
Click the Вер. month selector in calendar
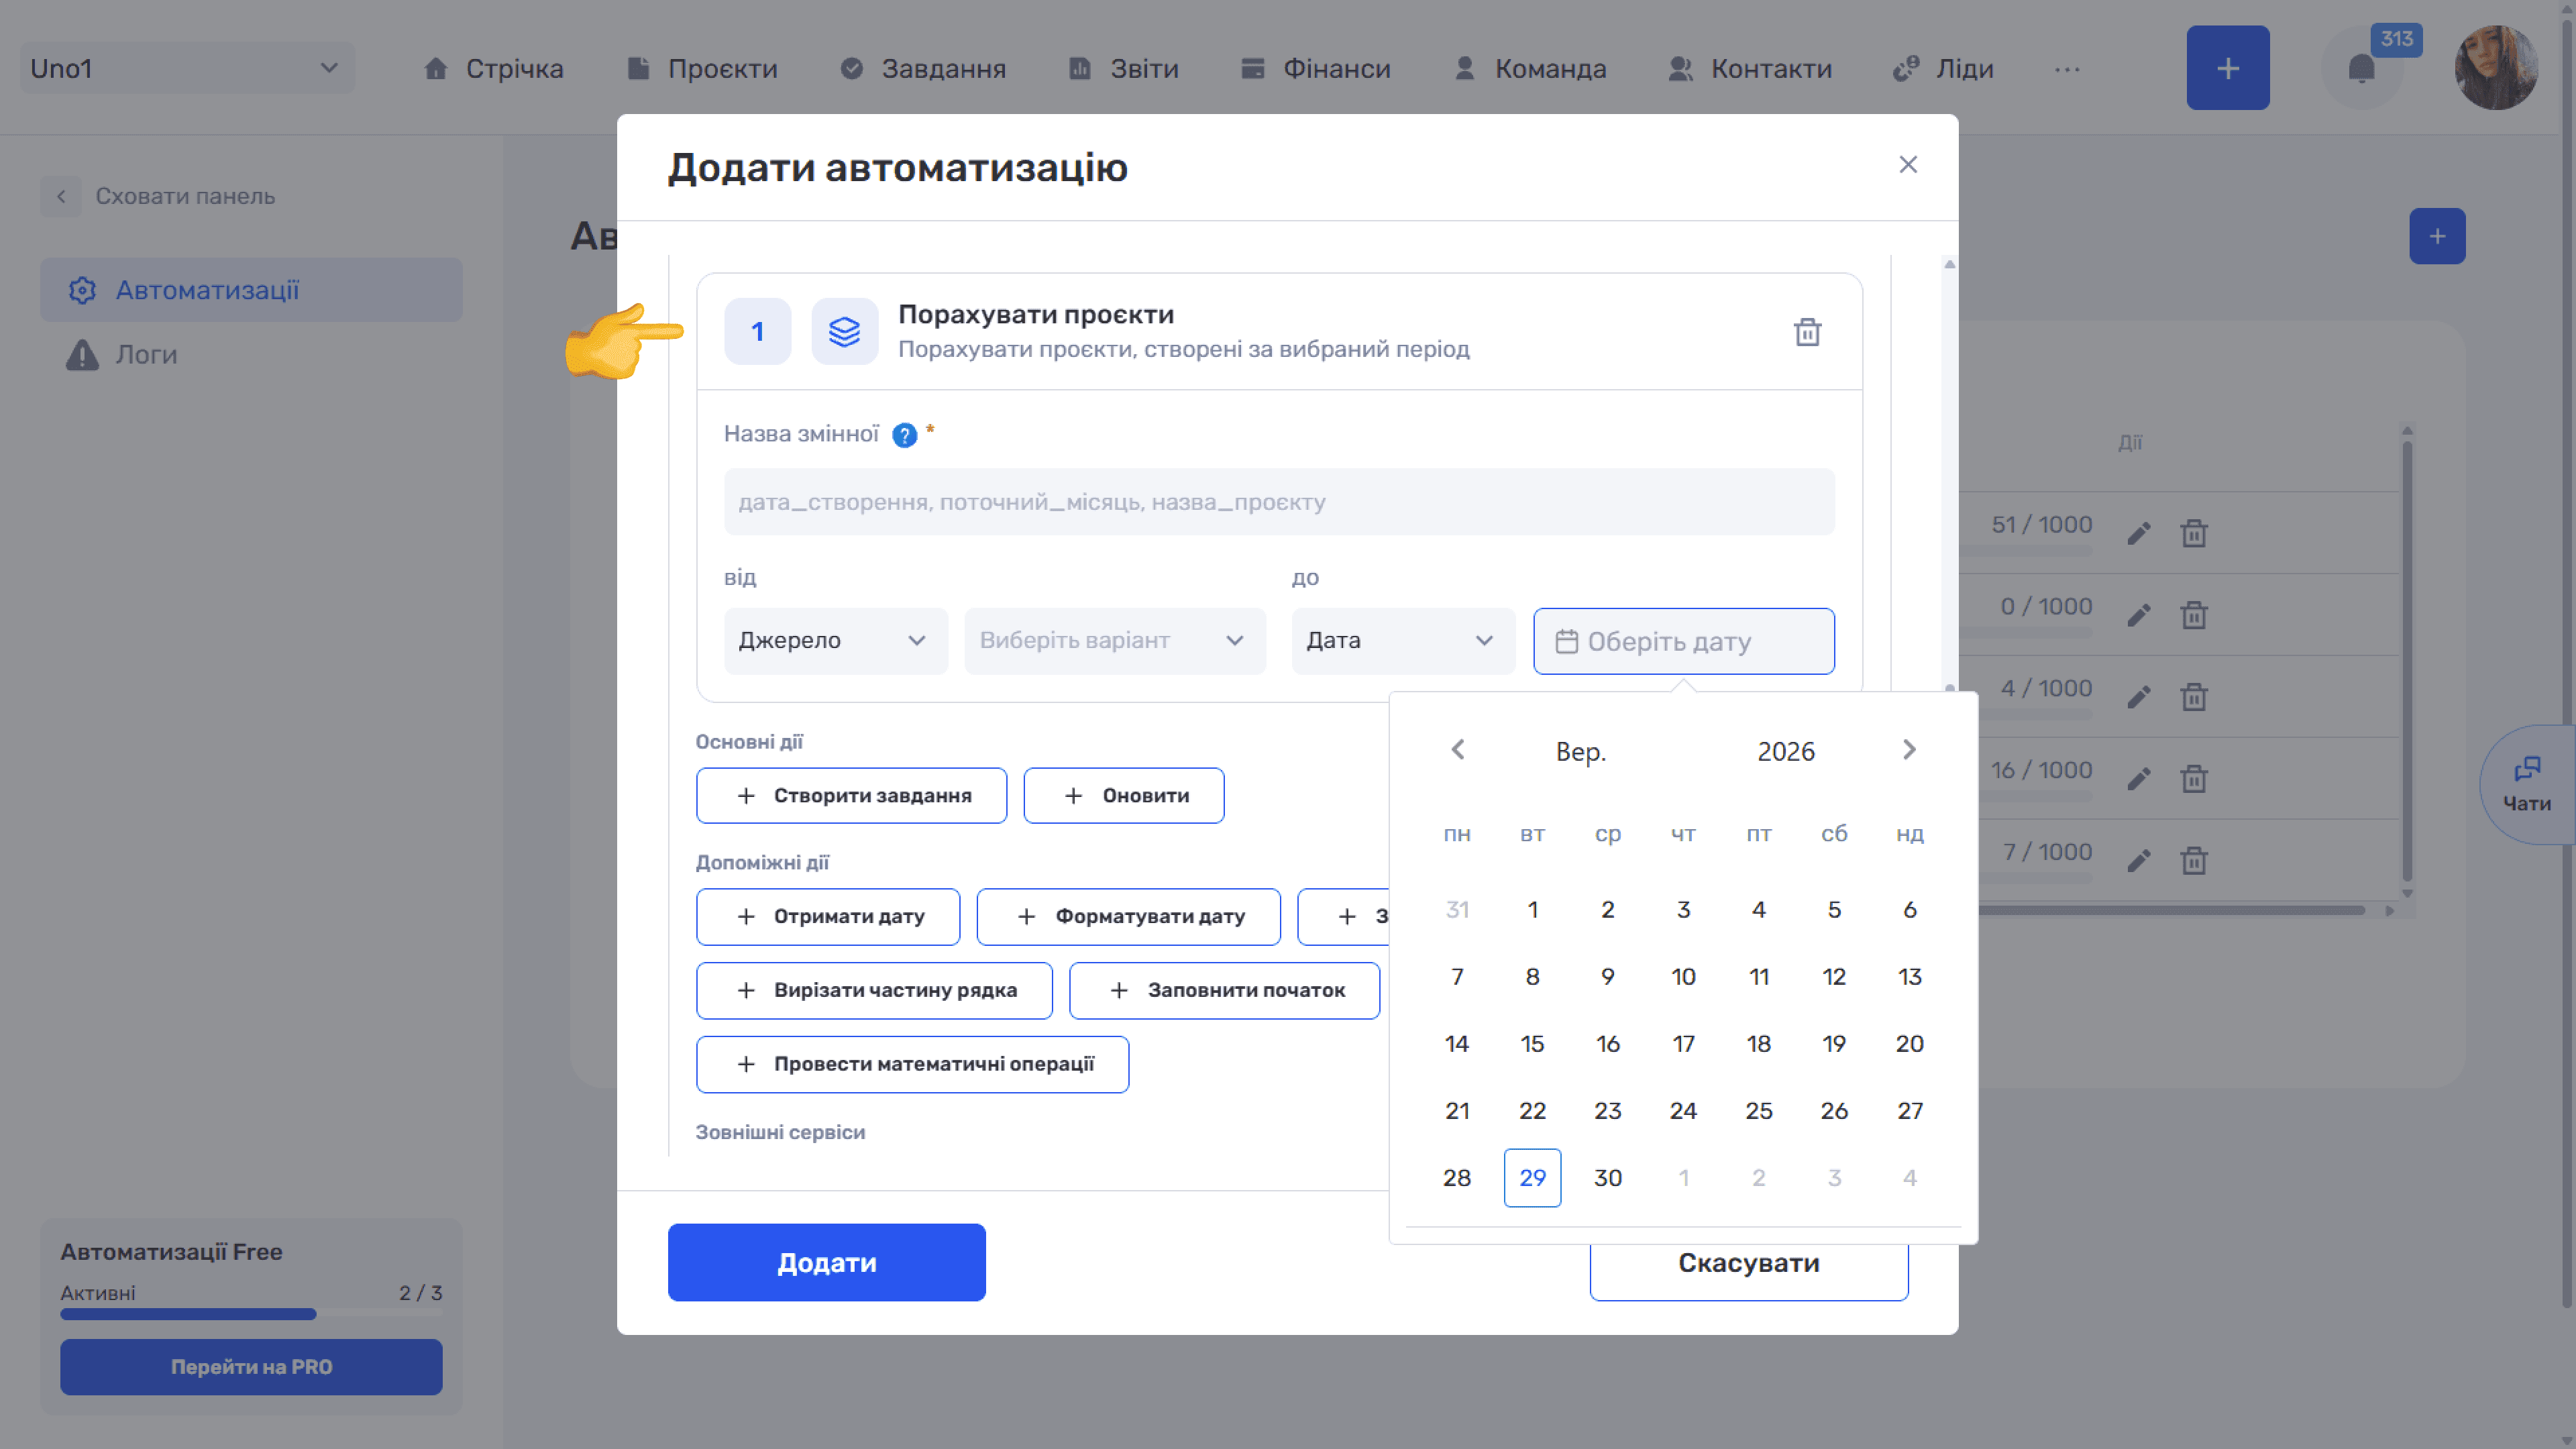point(1580,751)
